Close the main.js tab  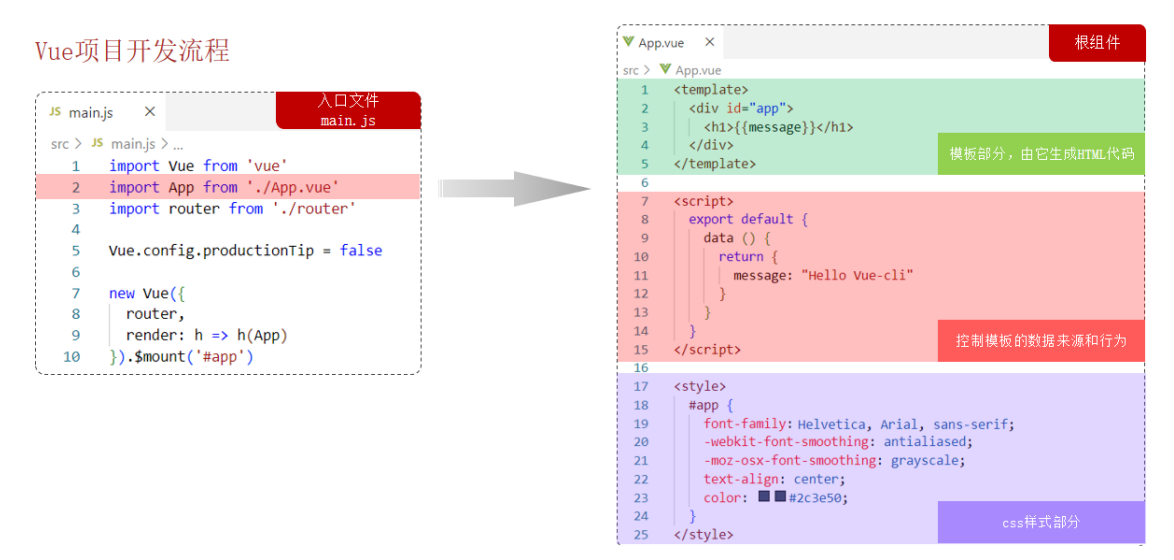tap(150, 112)
